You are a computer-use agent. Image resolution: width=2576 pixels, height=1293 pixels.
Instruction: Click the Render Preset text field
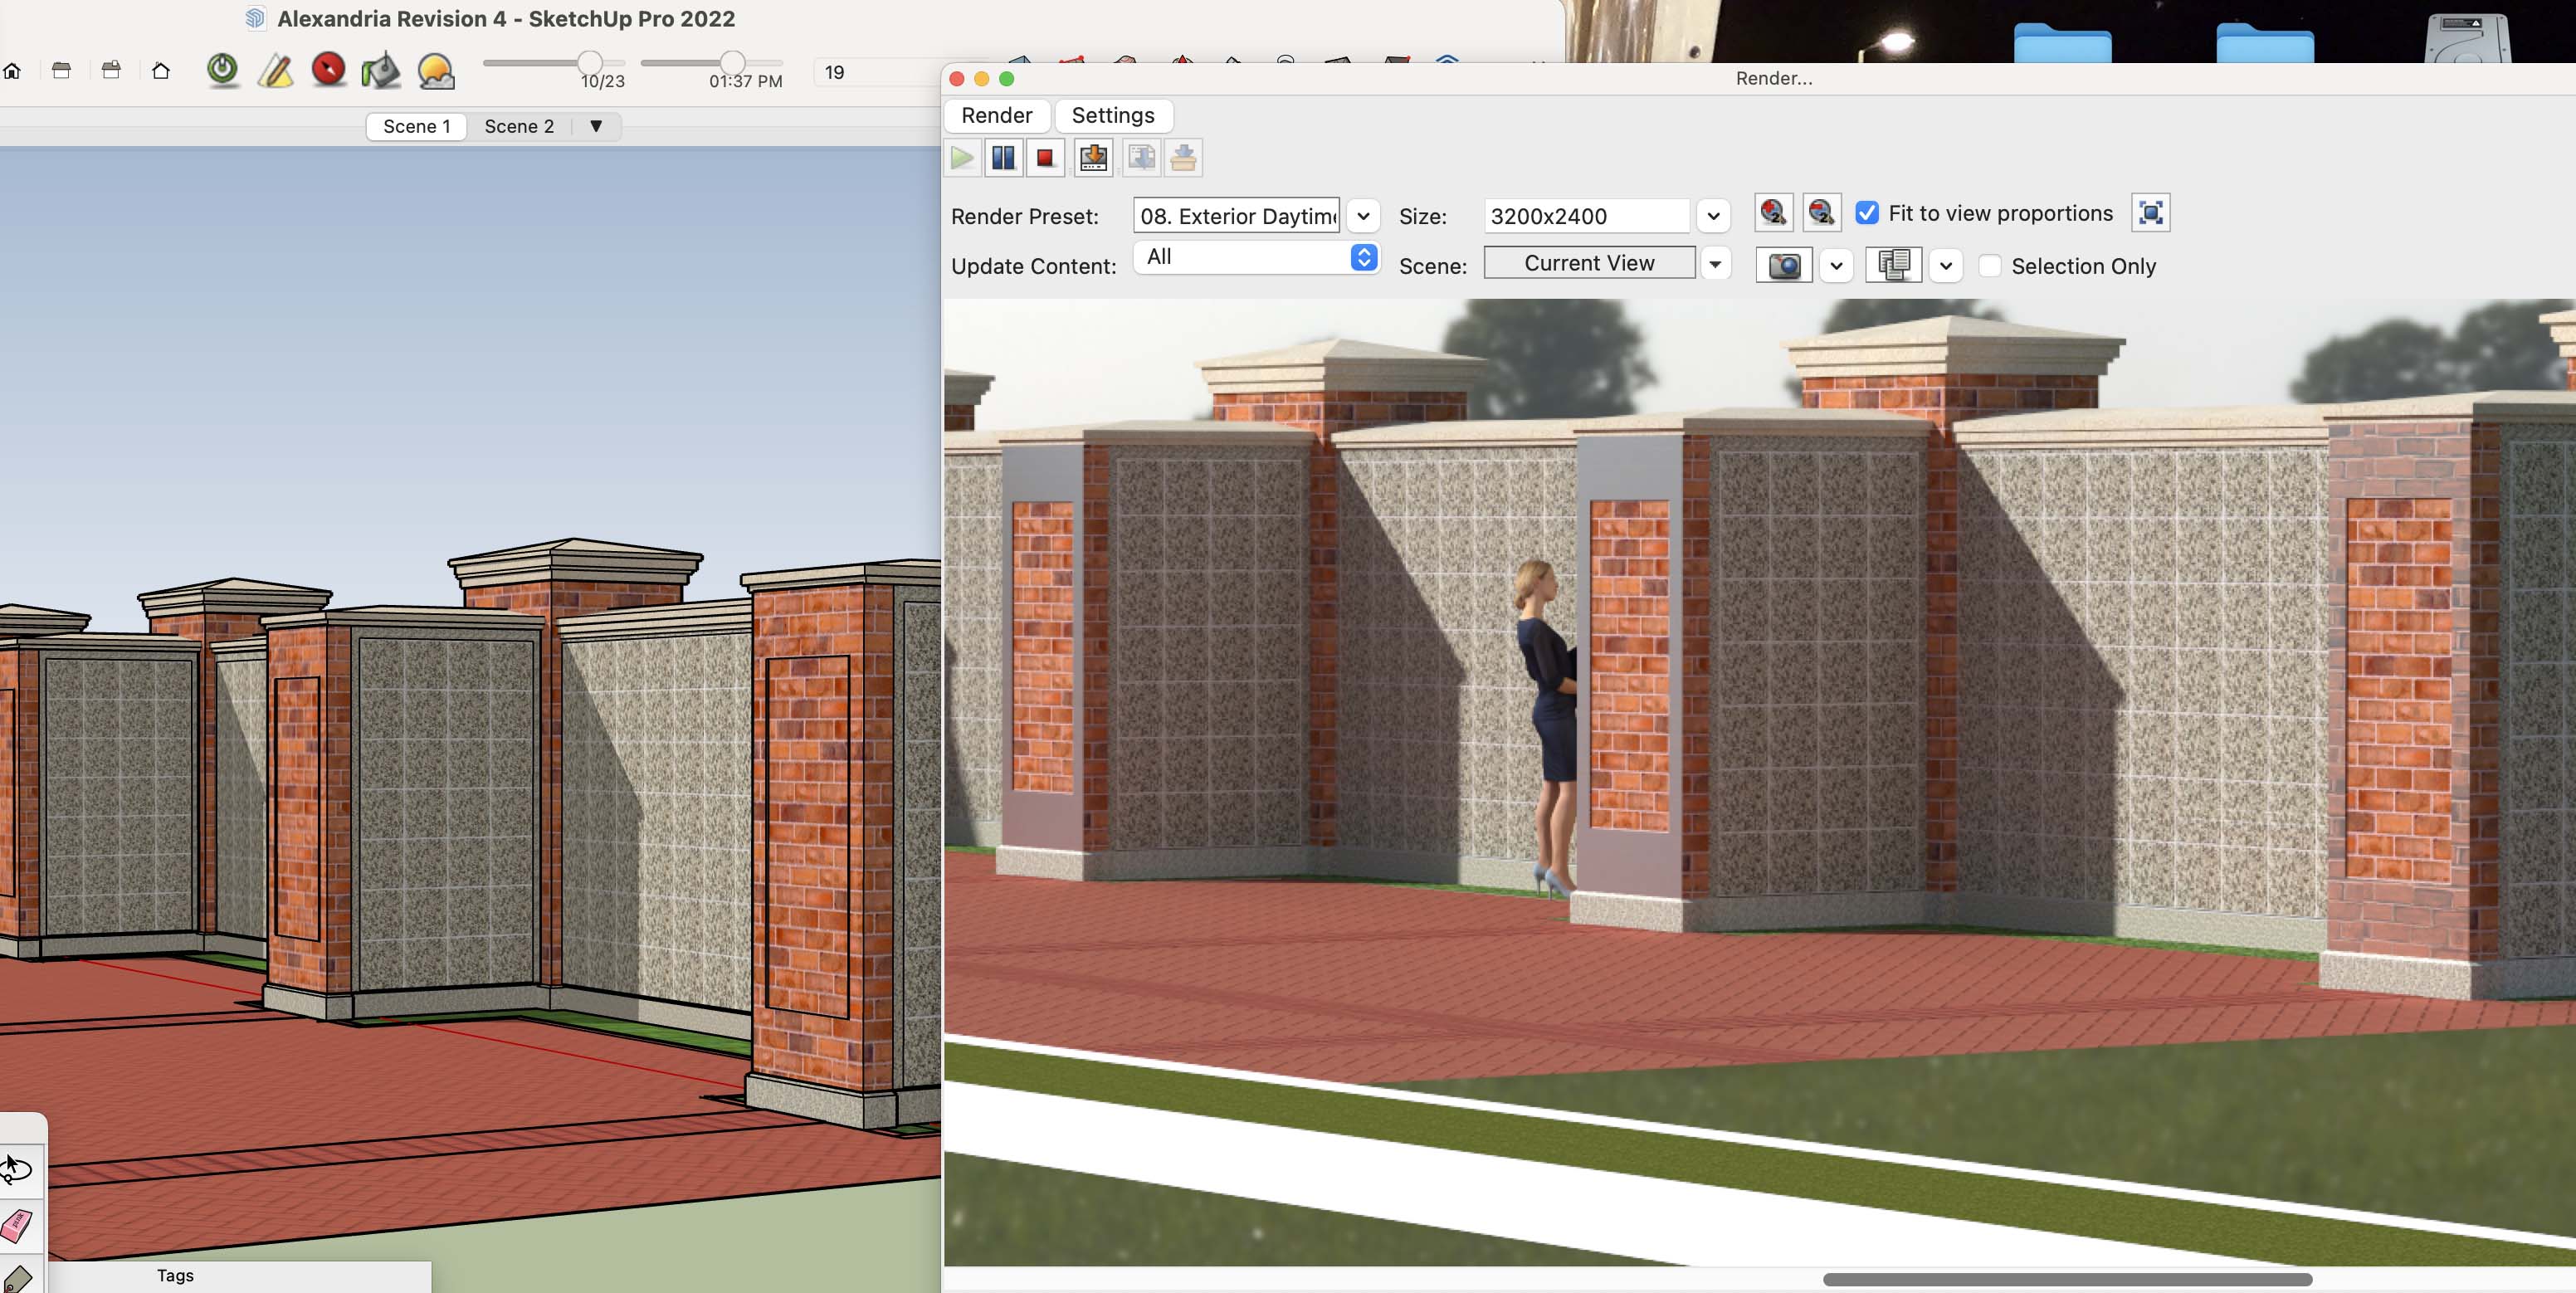[1237, 216]
